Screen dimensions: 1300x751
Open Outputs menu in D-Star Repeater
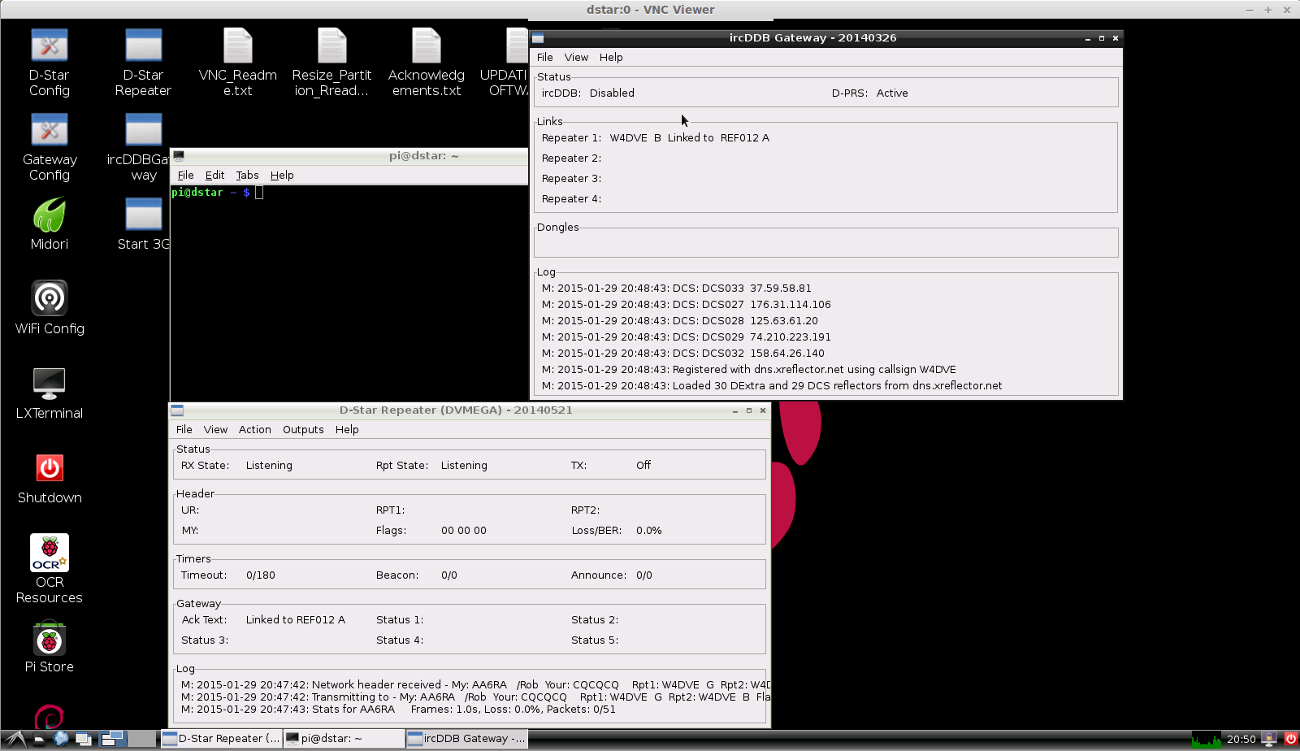point(303,429)
